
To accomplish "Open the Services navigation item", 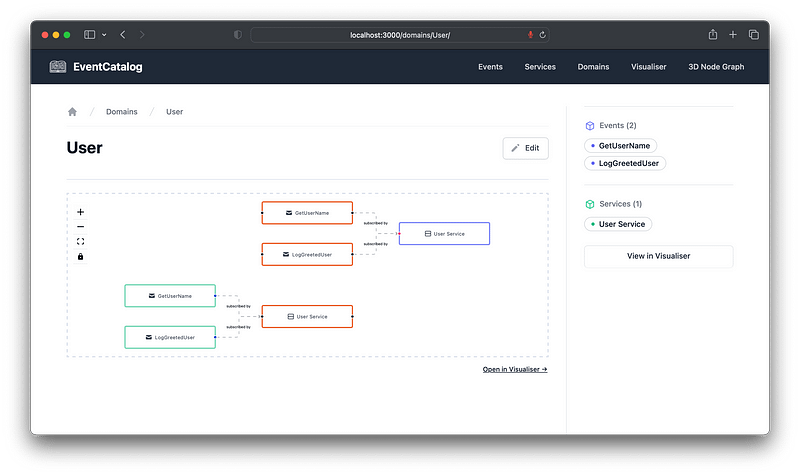I will pos(540,67).
